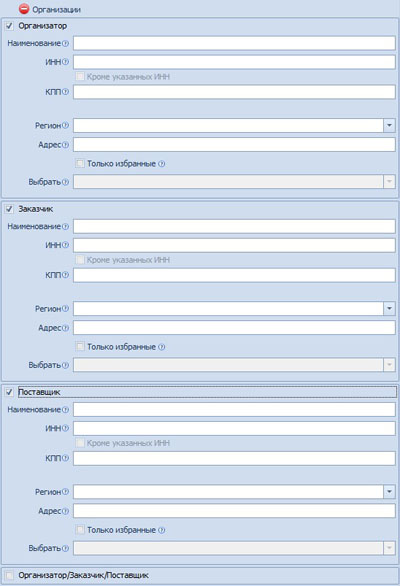Image resolution: width=400 pixels, height=586 pixels.
Task: Open help icon for Поставщик ИНН
Action: click(65, 428)
